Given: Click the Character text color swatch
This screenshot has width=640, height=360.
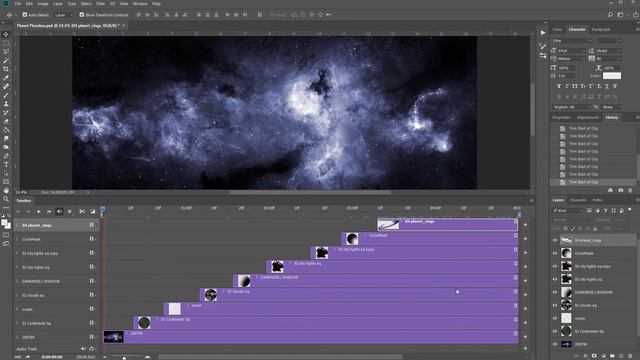Looking at the screenshot, I should click(x=612, y=76).
